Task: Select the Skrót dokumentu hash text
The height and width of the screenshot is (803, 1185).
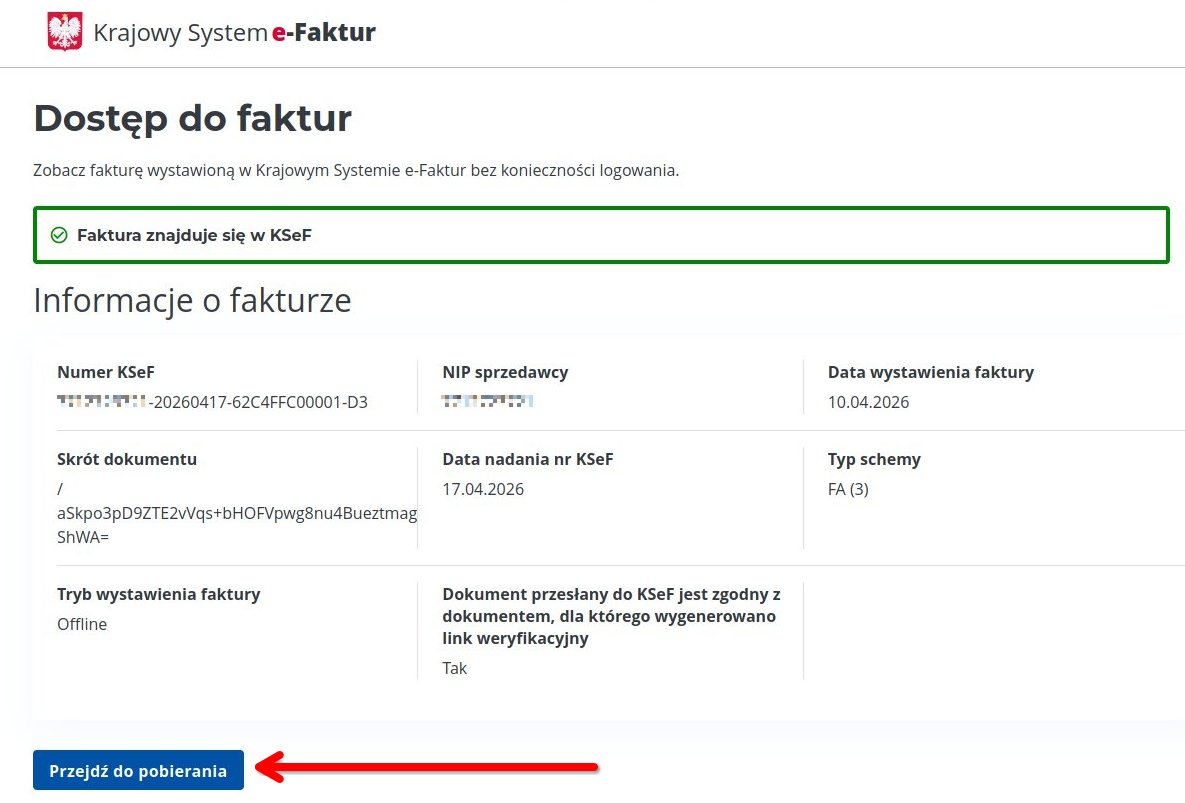Action: tap(237, 513)
